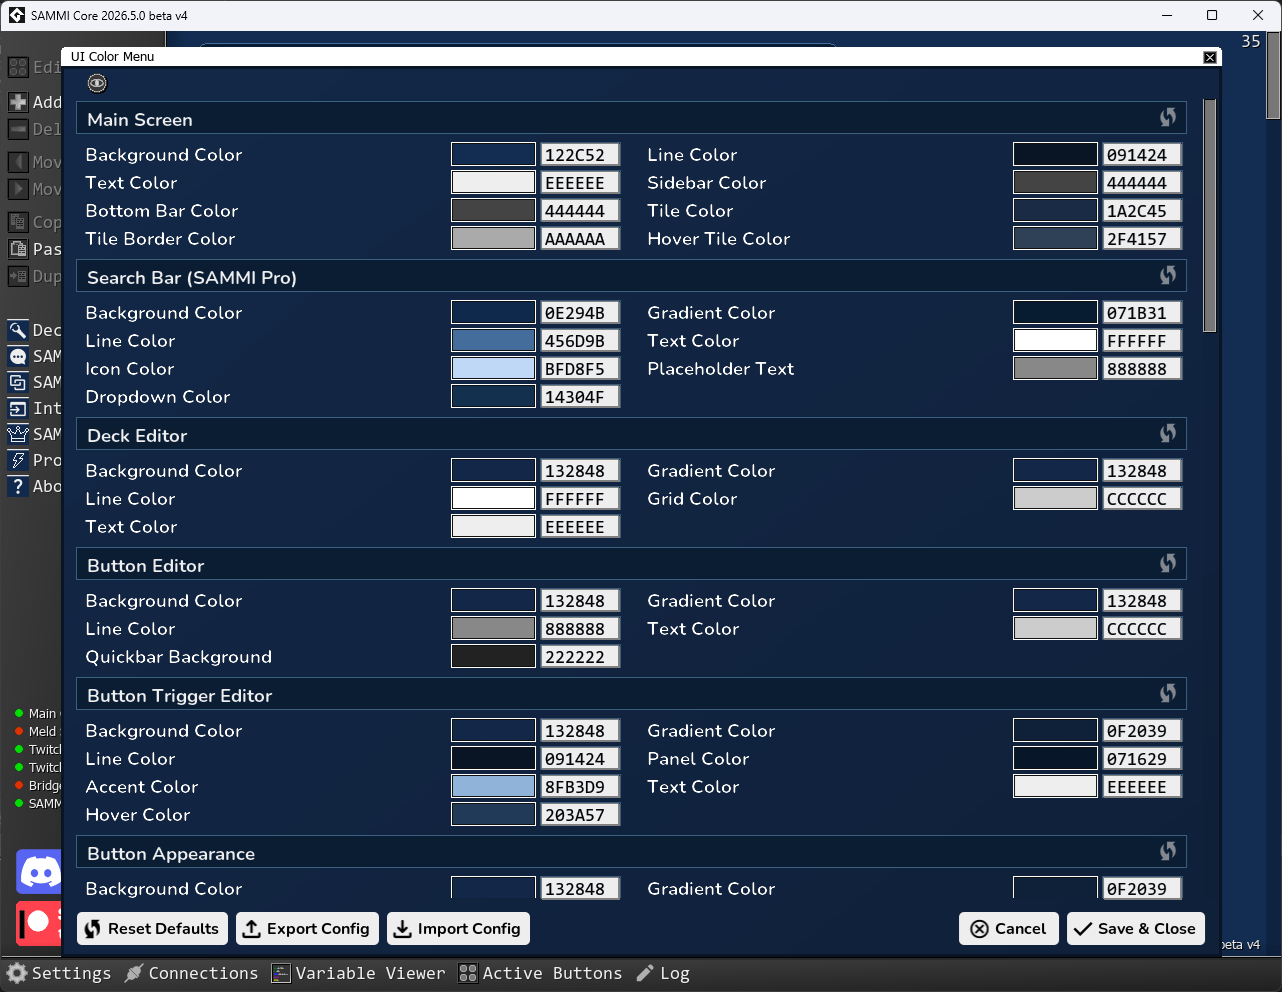The image size is (1282, 992).
Task: Reset the Button Trigger Editor section colors
Action: 1167,694
